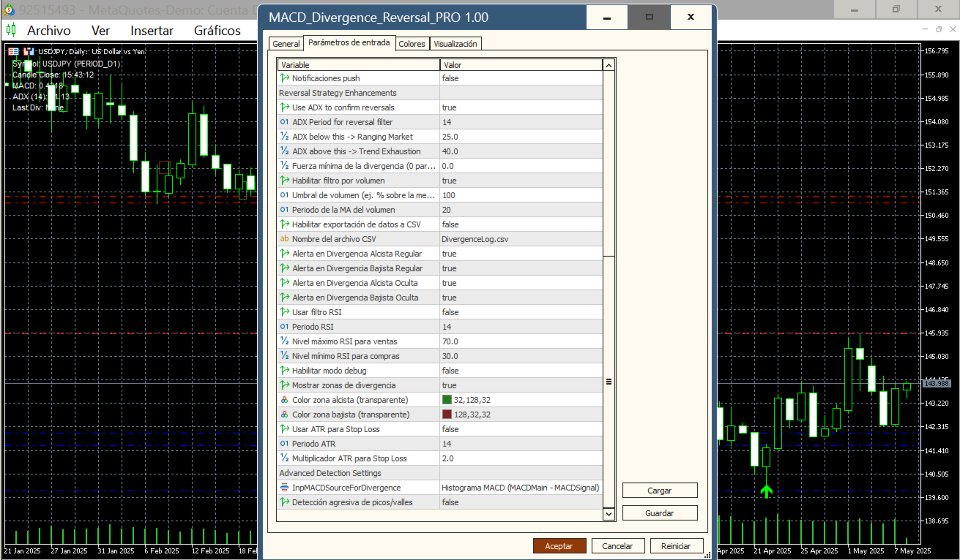Click the parameter list scrollbar thumb
This screenshot has height=560, width=960.
[609, 381]
